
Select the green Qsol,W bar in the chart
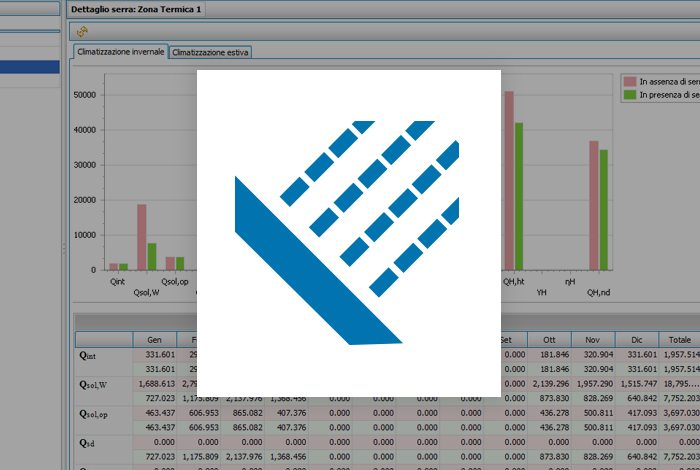(152, 257)
